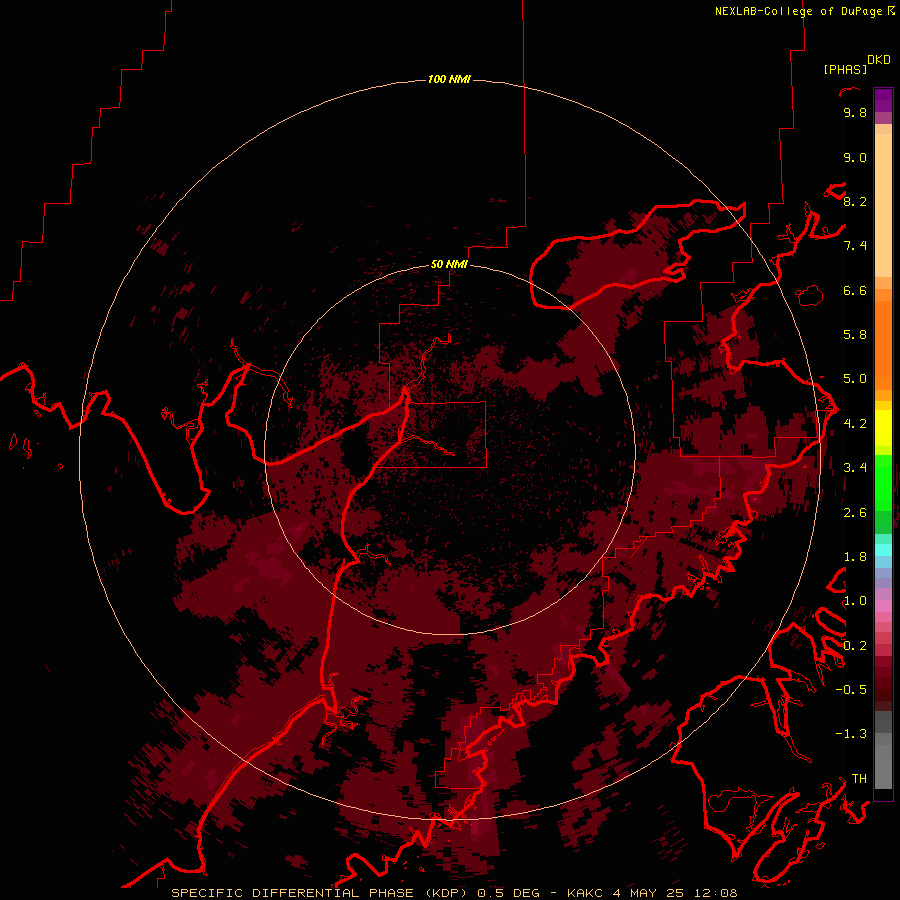Click the 5.8 legend value
Screen dimensions: 900x900
(x=855, y=335)
